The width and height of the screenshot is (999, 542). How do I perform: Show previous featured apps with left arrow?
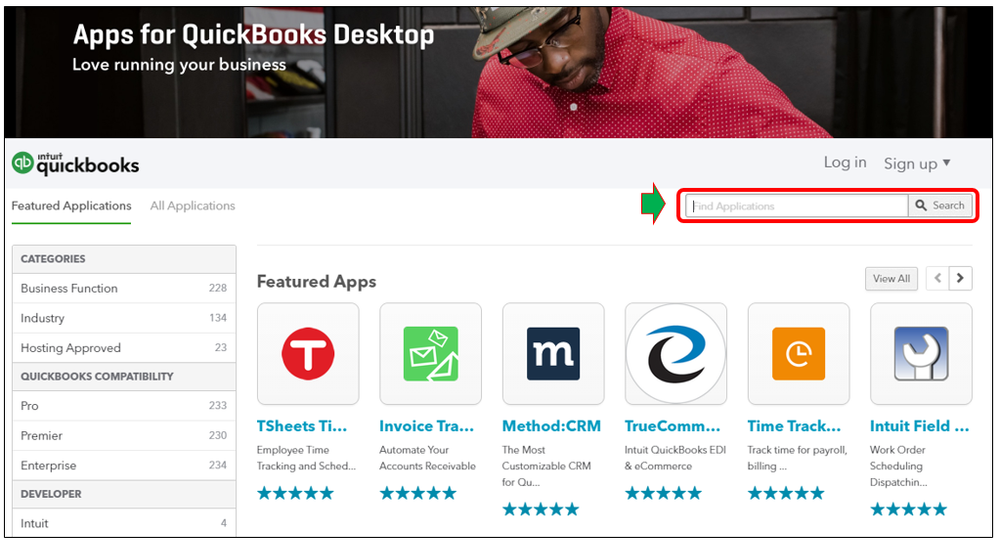click(x=937, y=278)
